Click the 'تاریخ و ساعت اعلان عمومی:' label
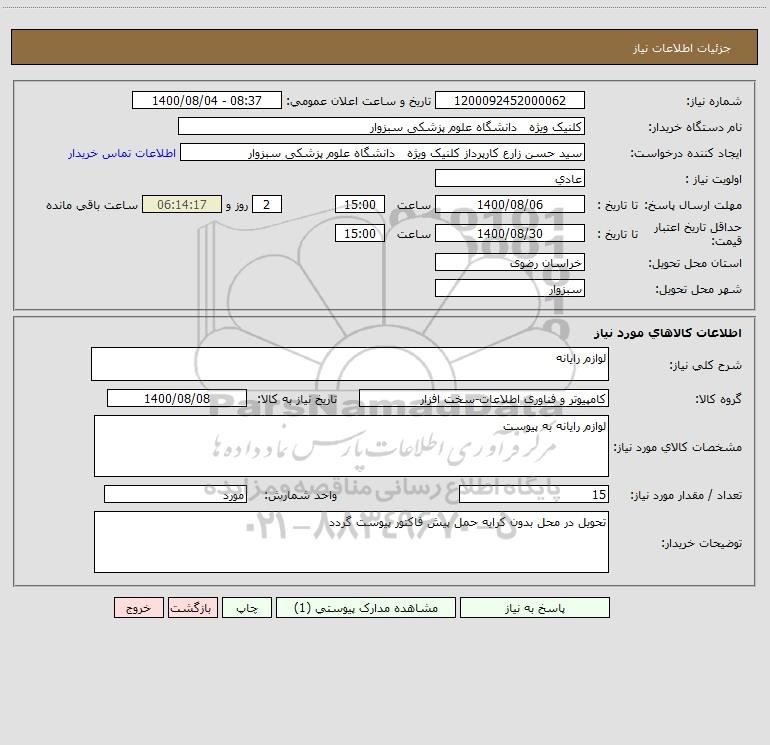Image resolution: width=770 pixels, height=745 pixels. [x=359, y=101]
